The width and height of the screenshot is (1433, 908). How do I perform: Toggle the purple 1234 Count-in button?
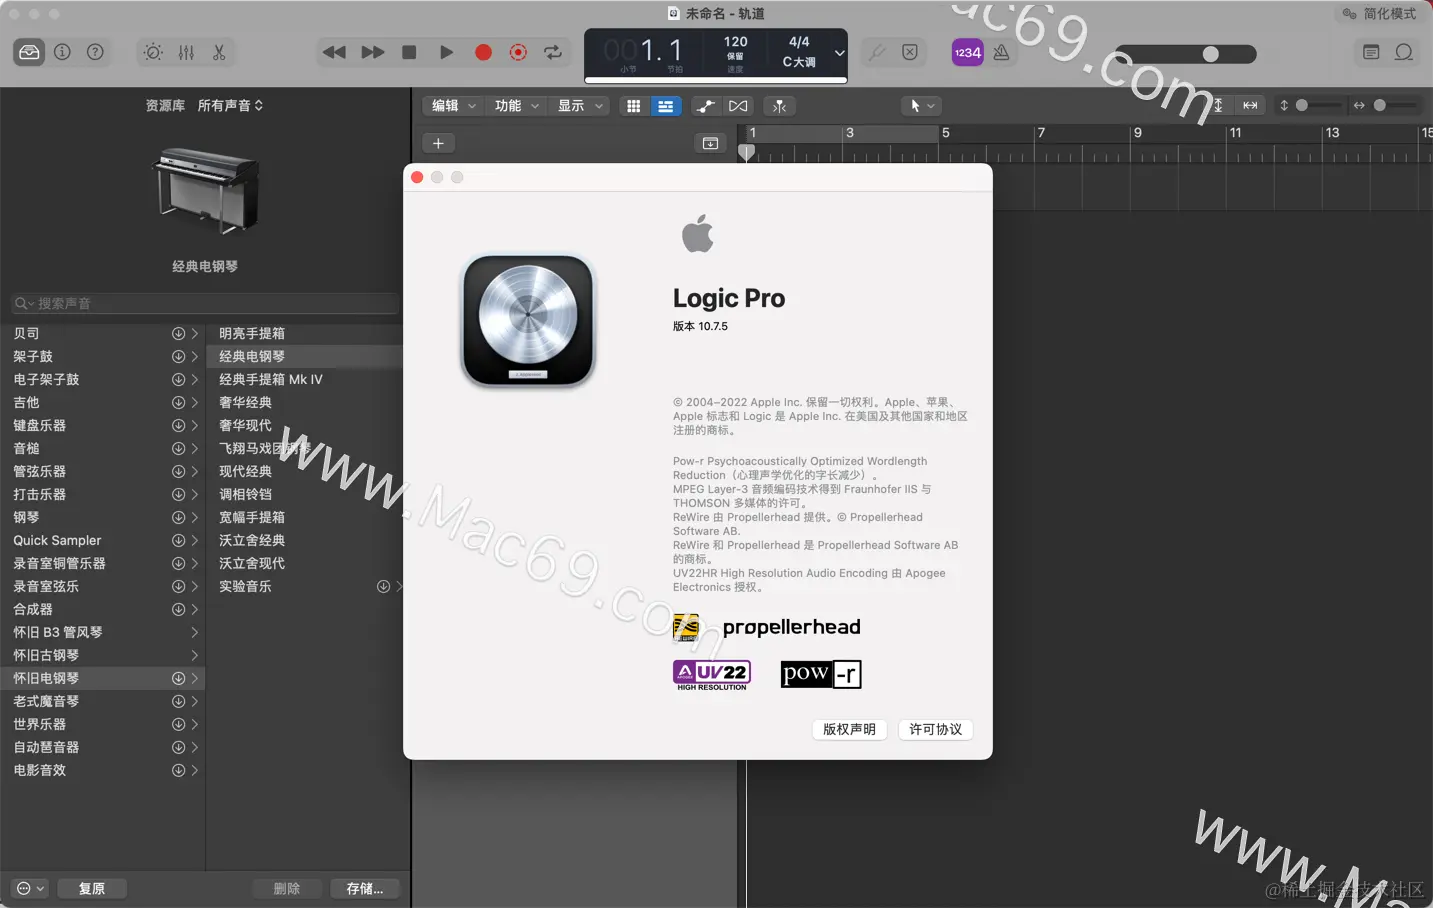(x=967, y=53)
